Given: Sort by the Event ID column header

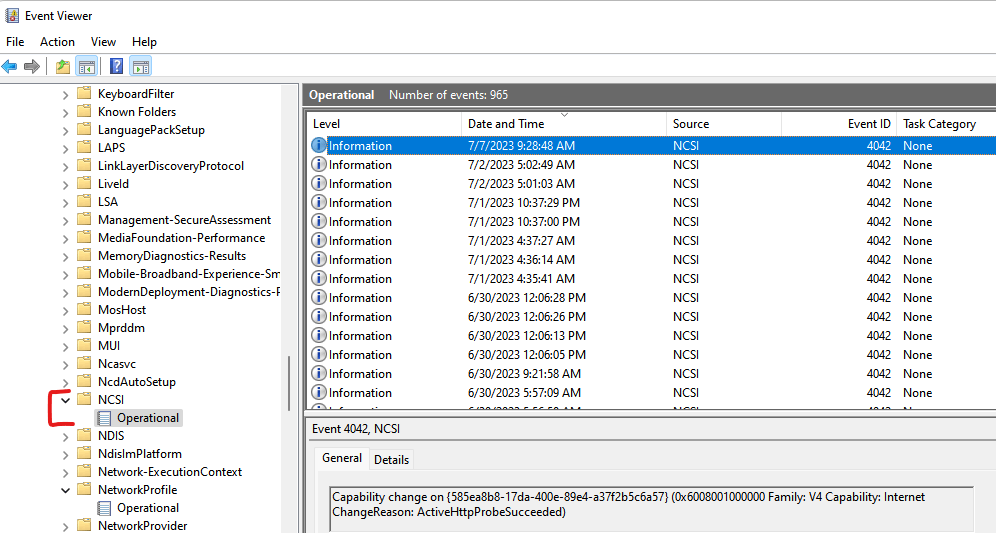Looking at the screenshot, I should 839,124.
